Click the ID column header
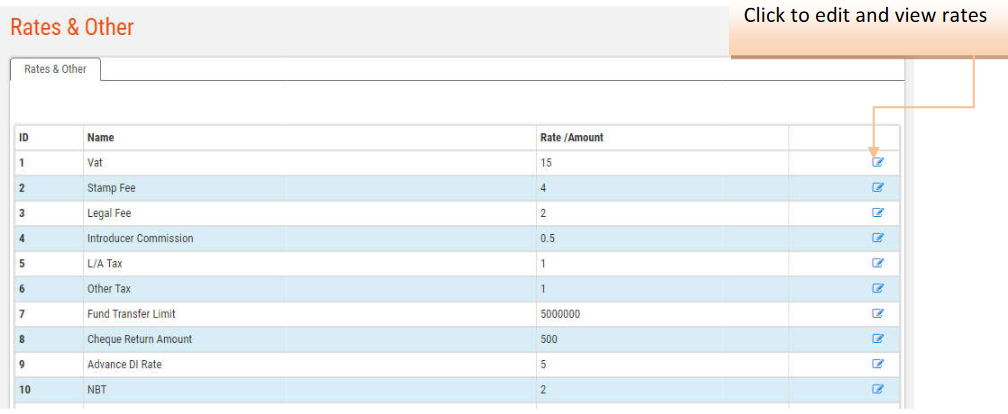 [23, 137]
